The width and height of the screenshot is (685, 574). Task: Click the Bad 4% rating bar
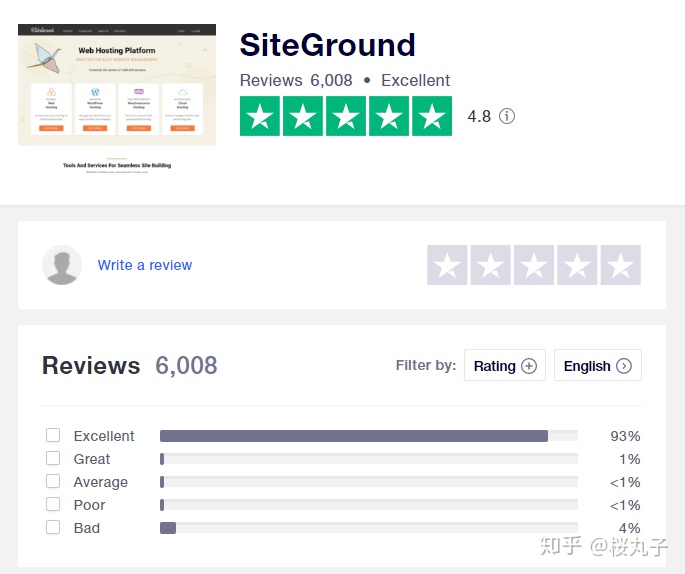click(x=369, y=528)
